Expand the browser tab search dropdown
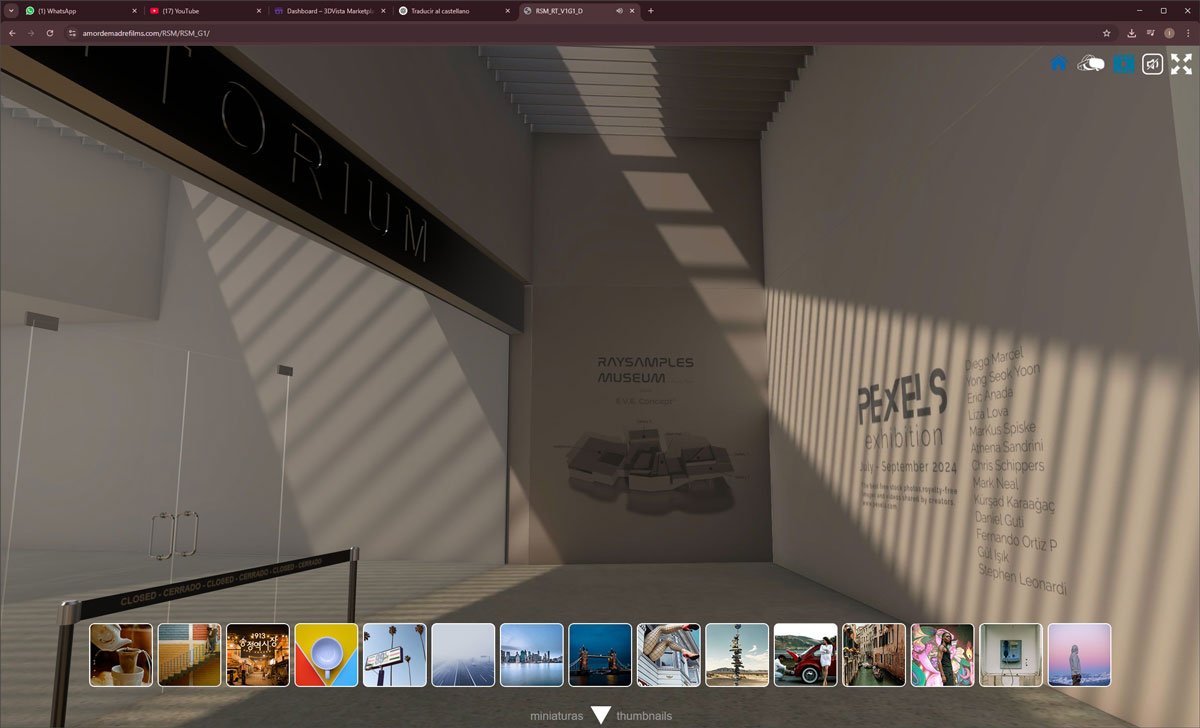This screenshot has width=1200, height=728. (11, 11)
